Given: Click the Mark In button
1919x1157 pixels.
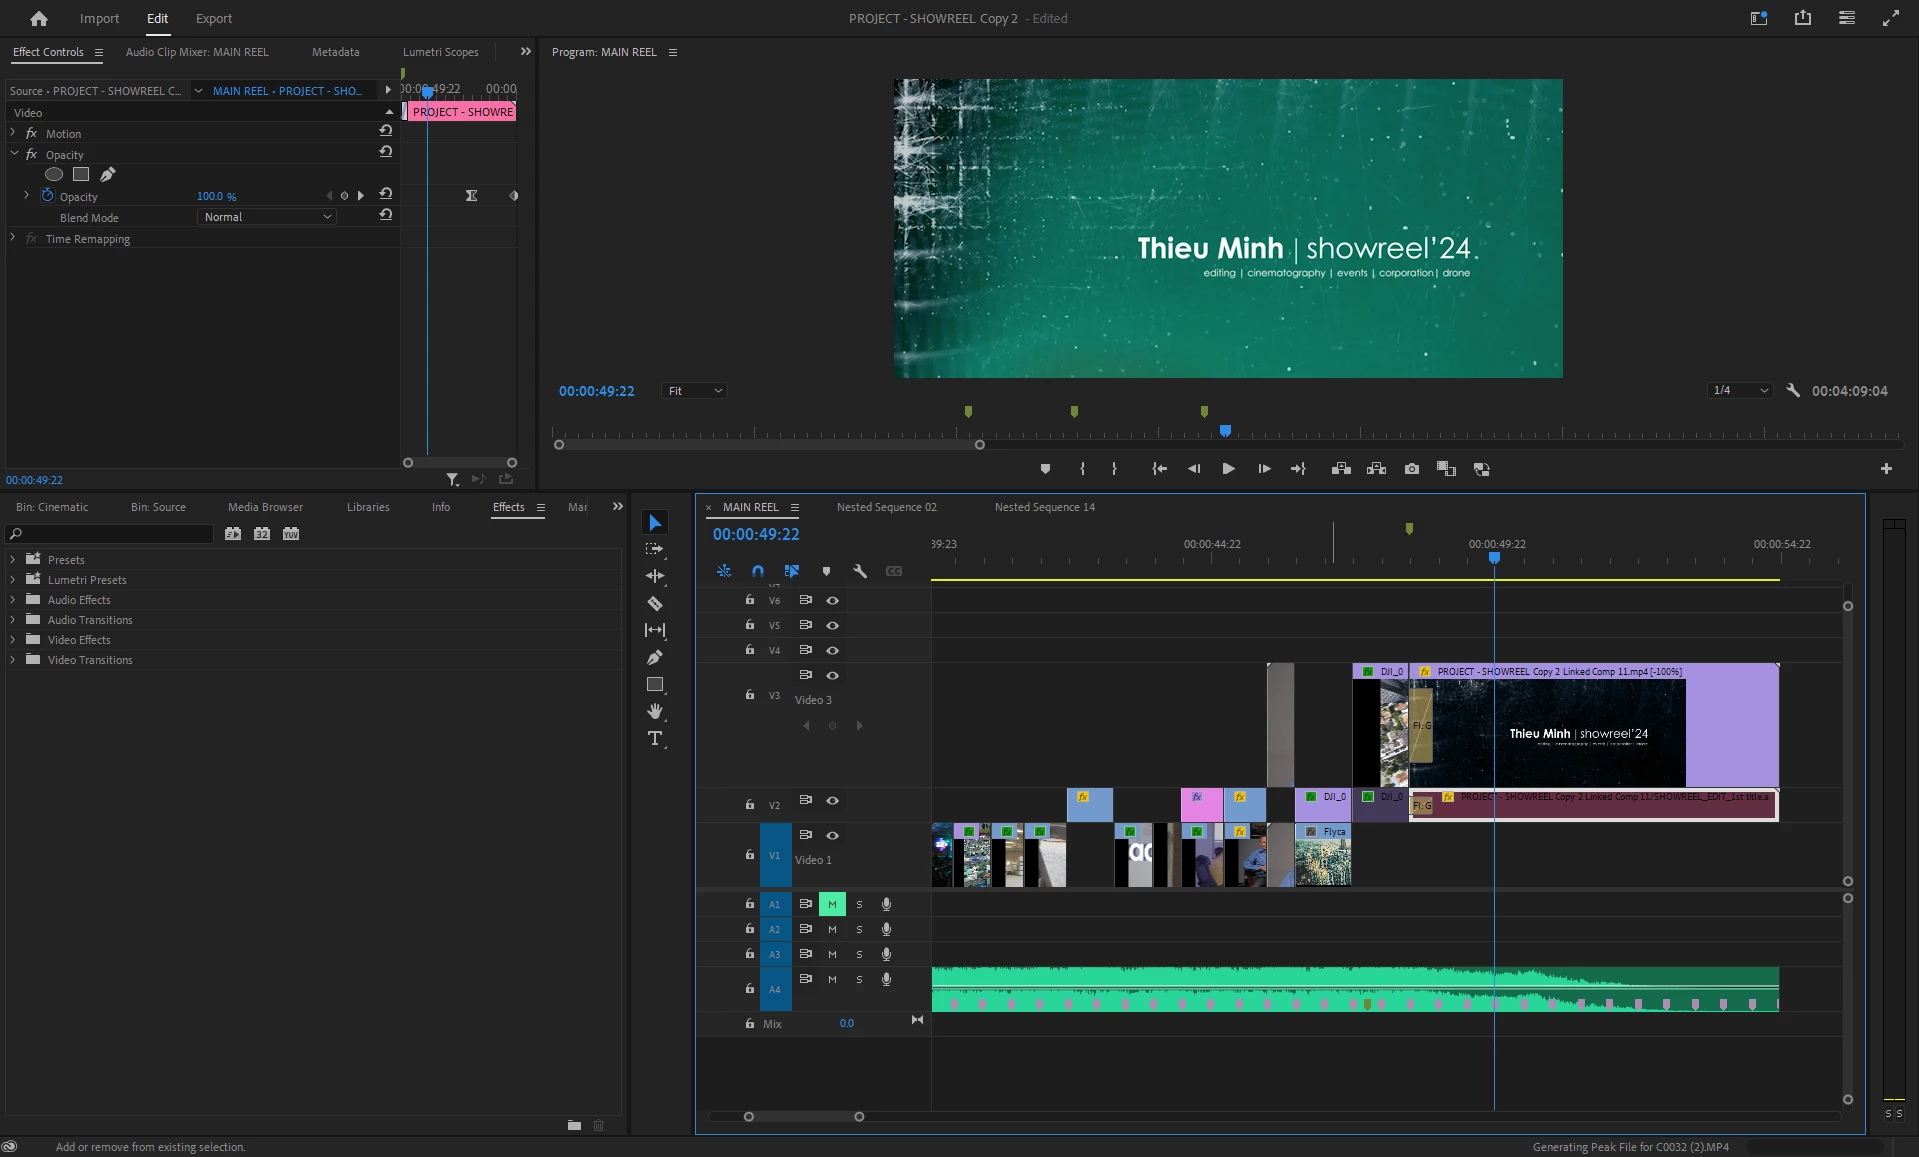Looking at the screenshot, I should pos(1082,469).
